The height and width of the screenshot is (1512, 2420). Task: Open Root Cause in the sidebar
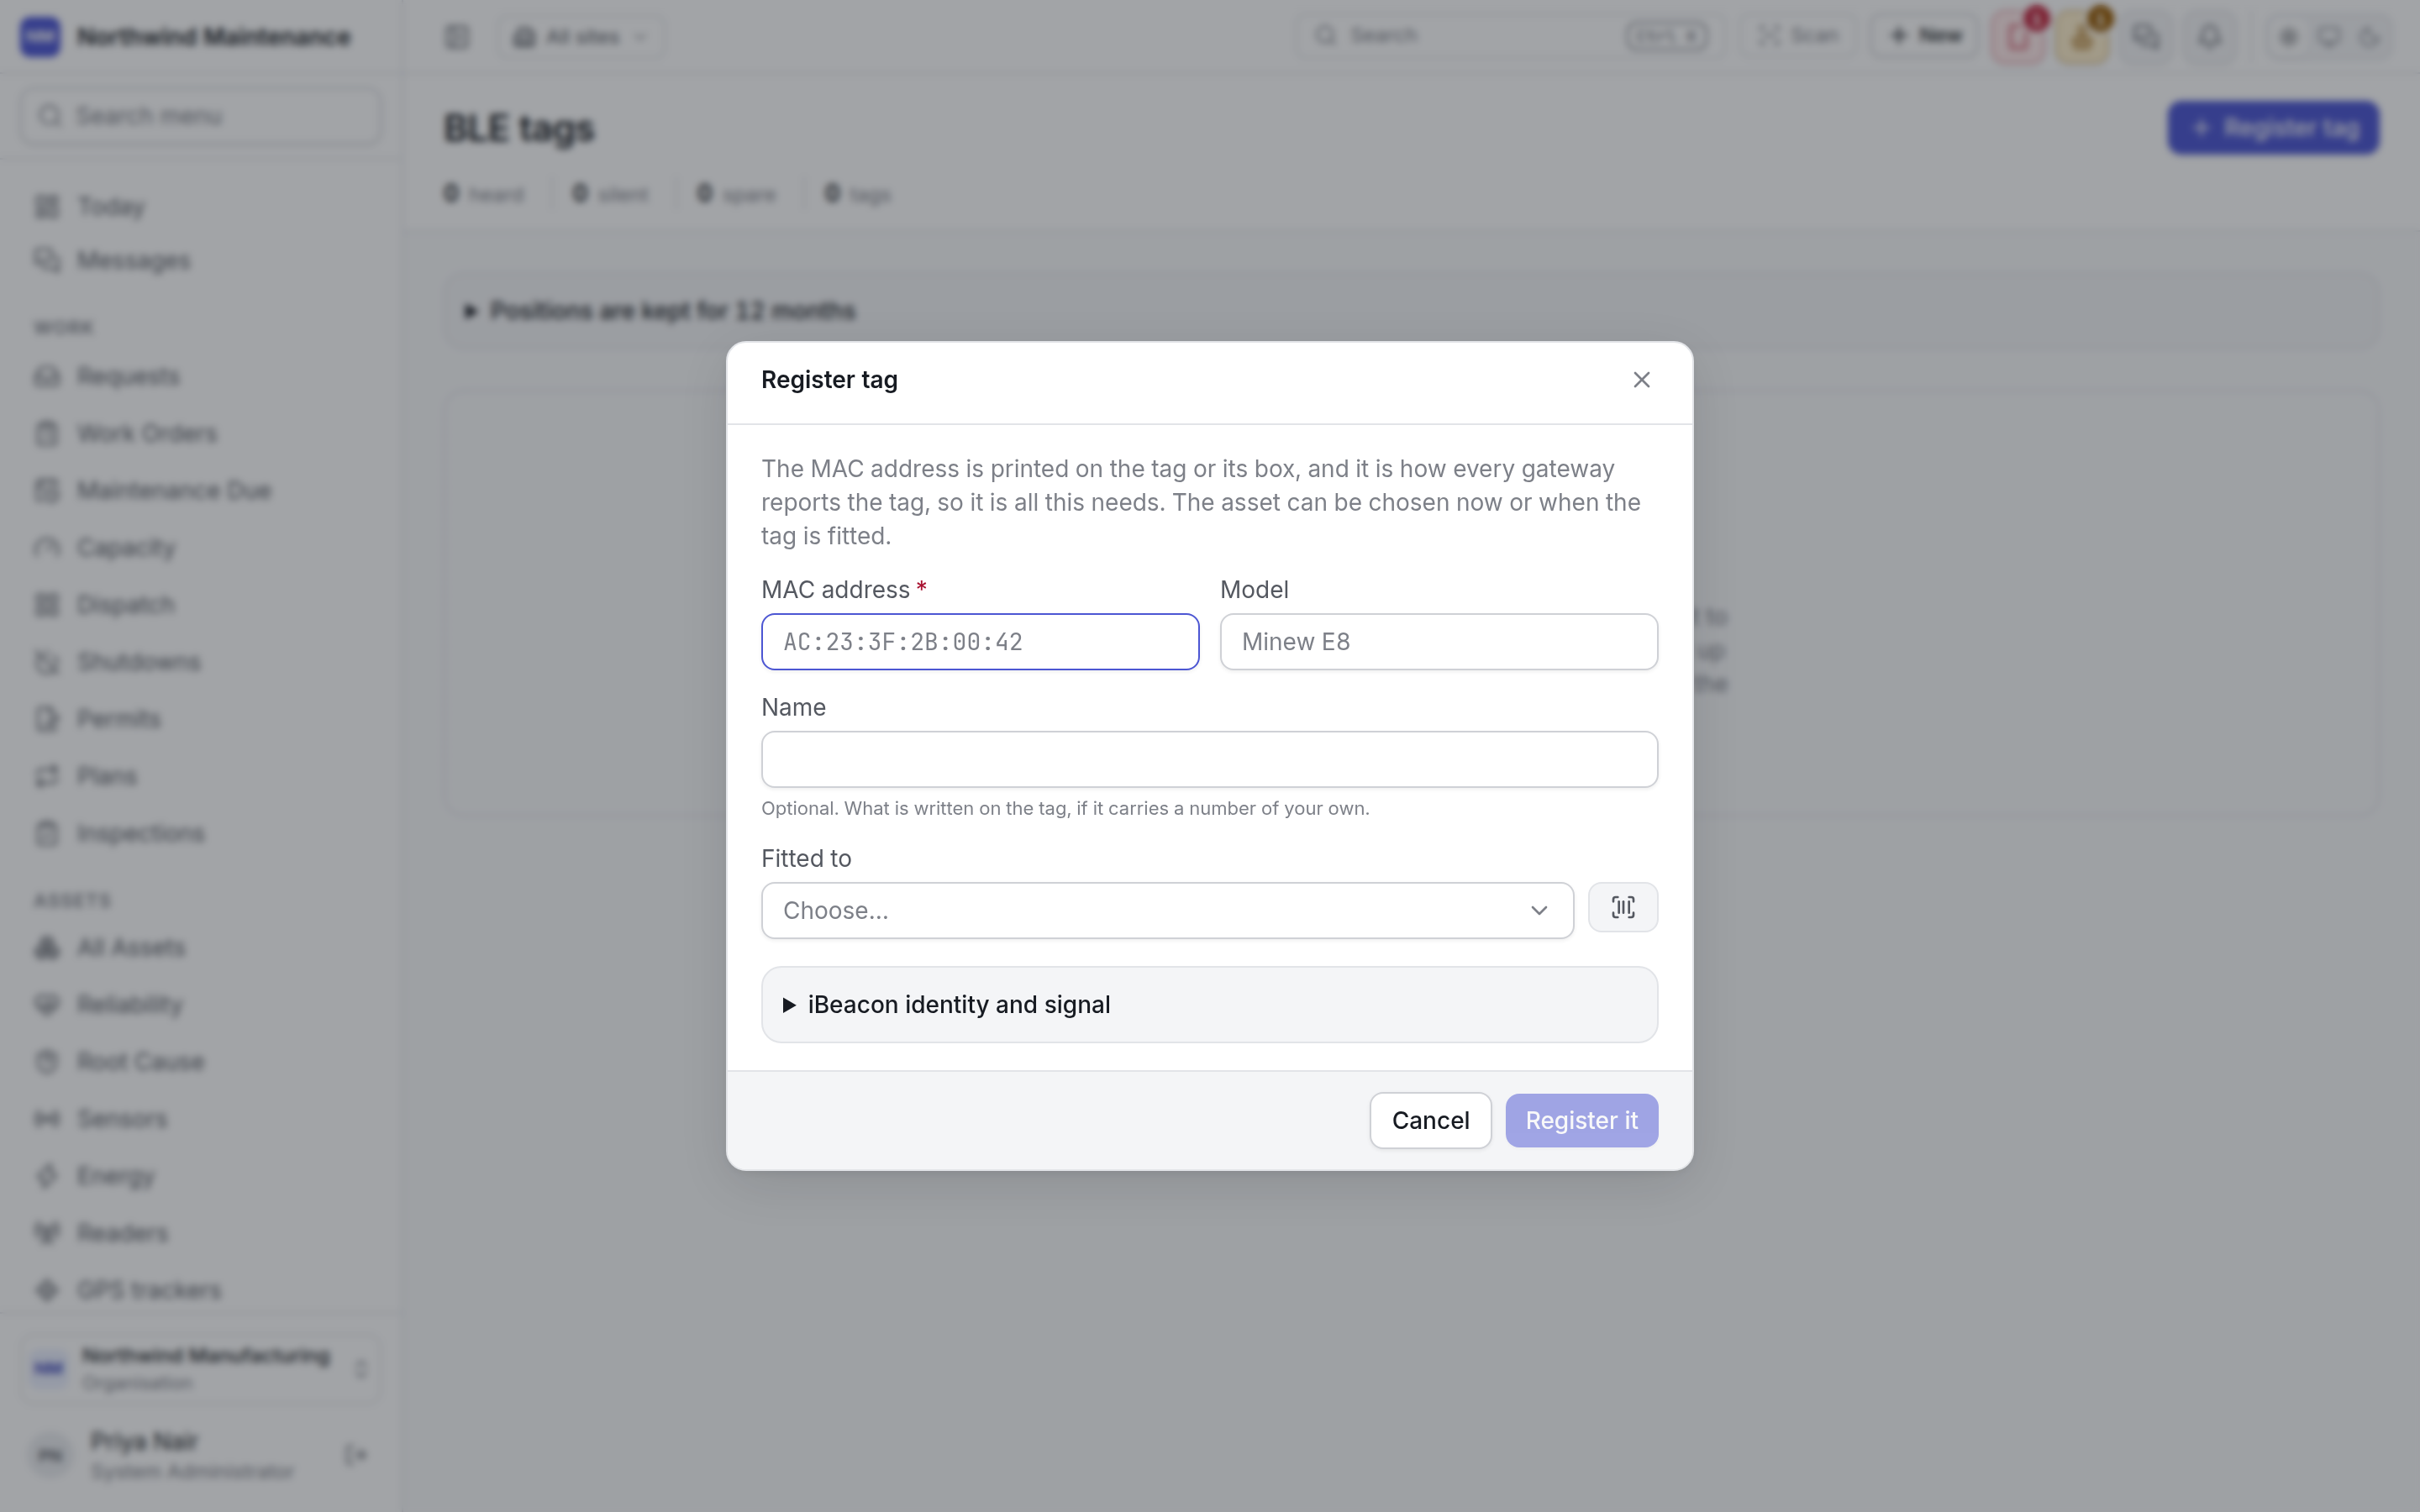[x=200, y=1062]
